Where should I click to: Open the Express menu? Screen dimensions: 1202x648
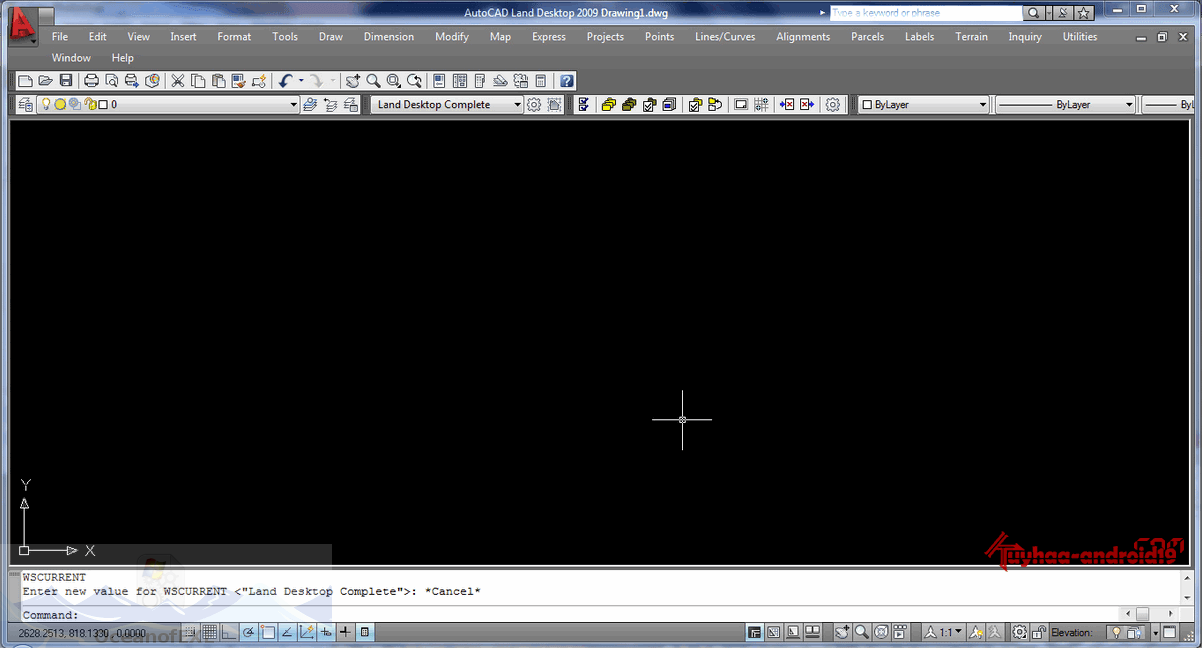point(549,37)
